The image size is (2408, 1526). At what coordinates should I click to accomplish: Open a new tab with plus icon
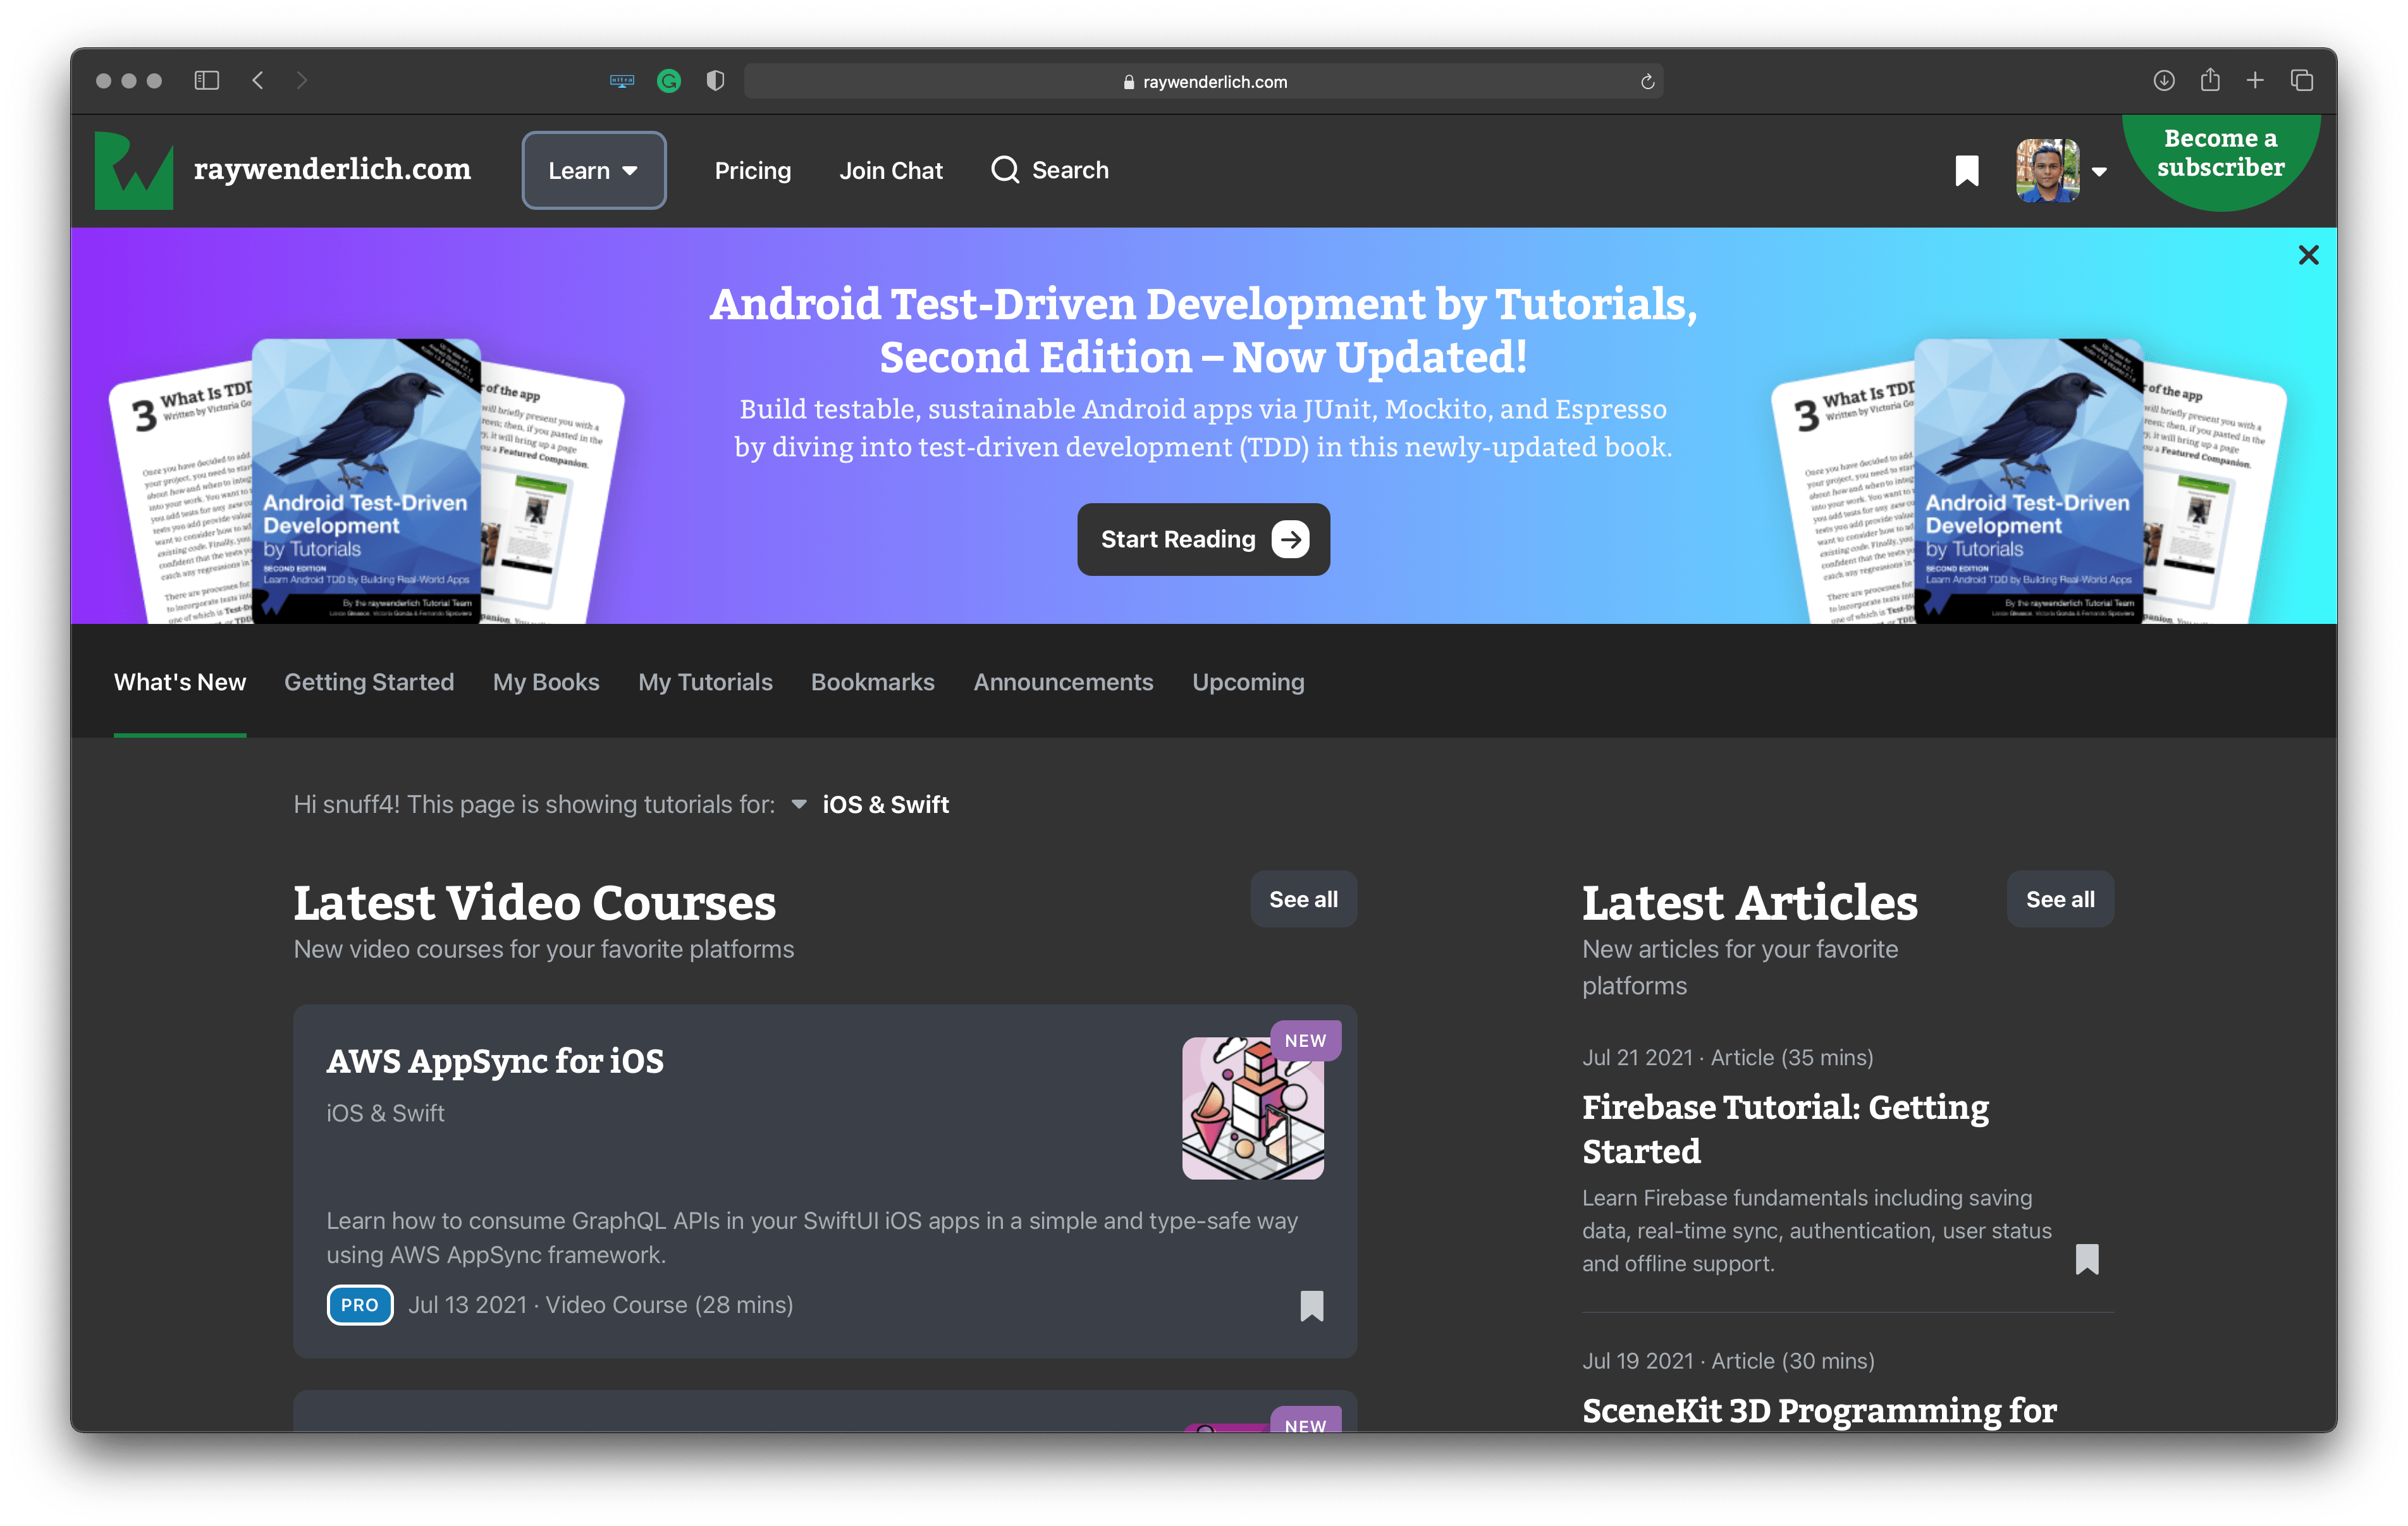pos(2255,80)
